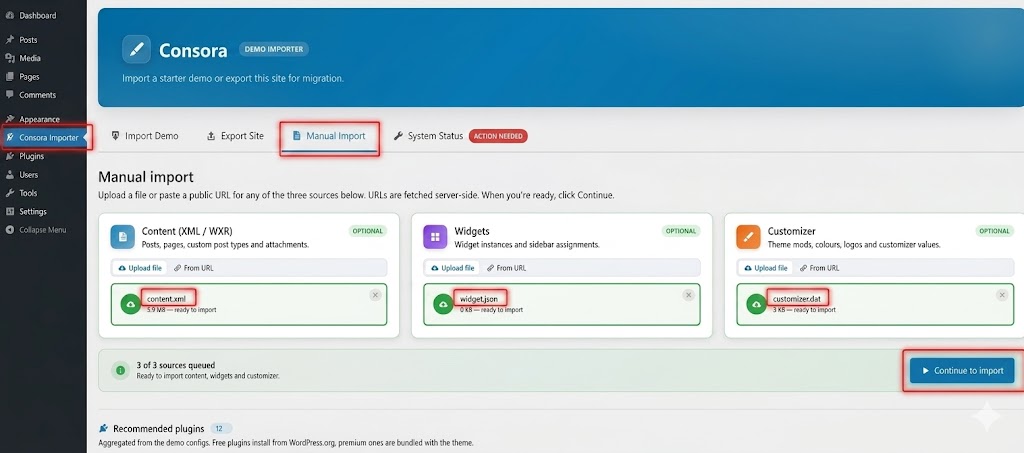Remove the queued content.xml file
The image size is (1024, 453).
click(375, 295)
